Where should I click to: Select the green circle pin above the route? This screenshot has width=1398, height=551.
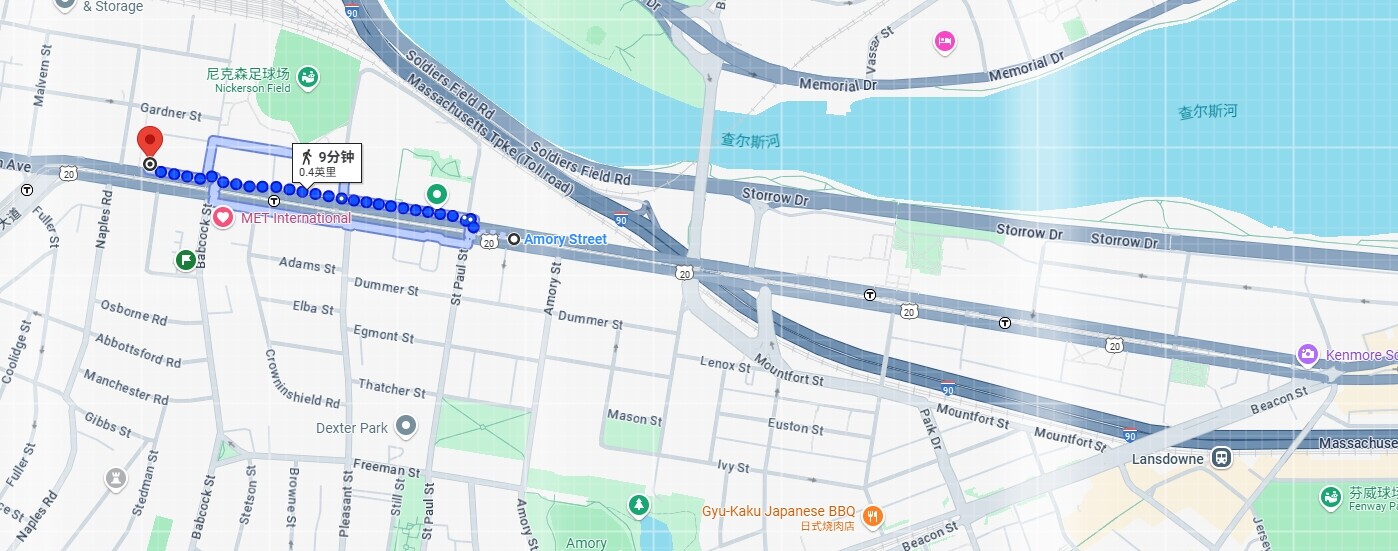[x=436, y=194]
